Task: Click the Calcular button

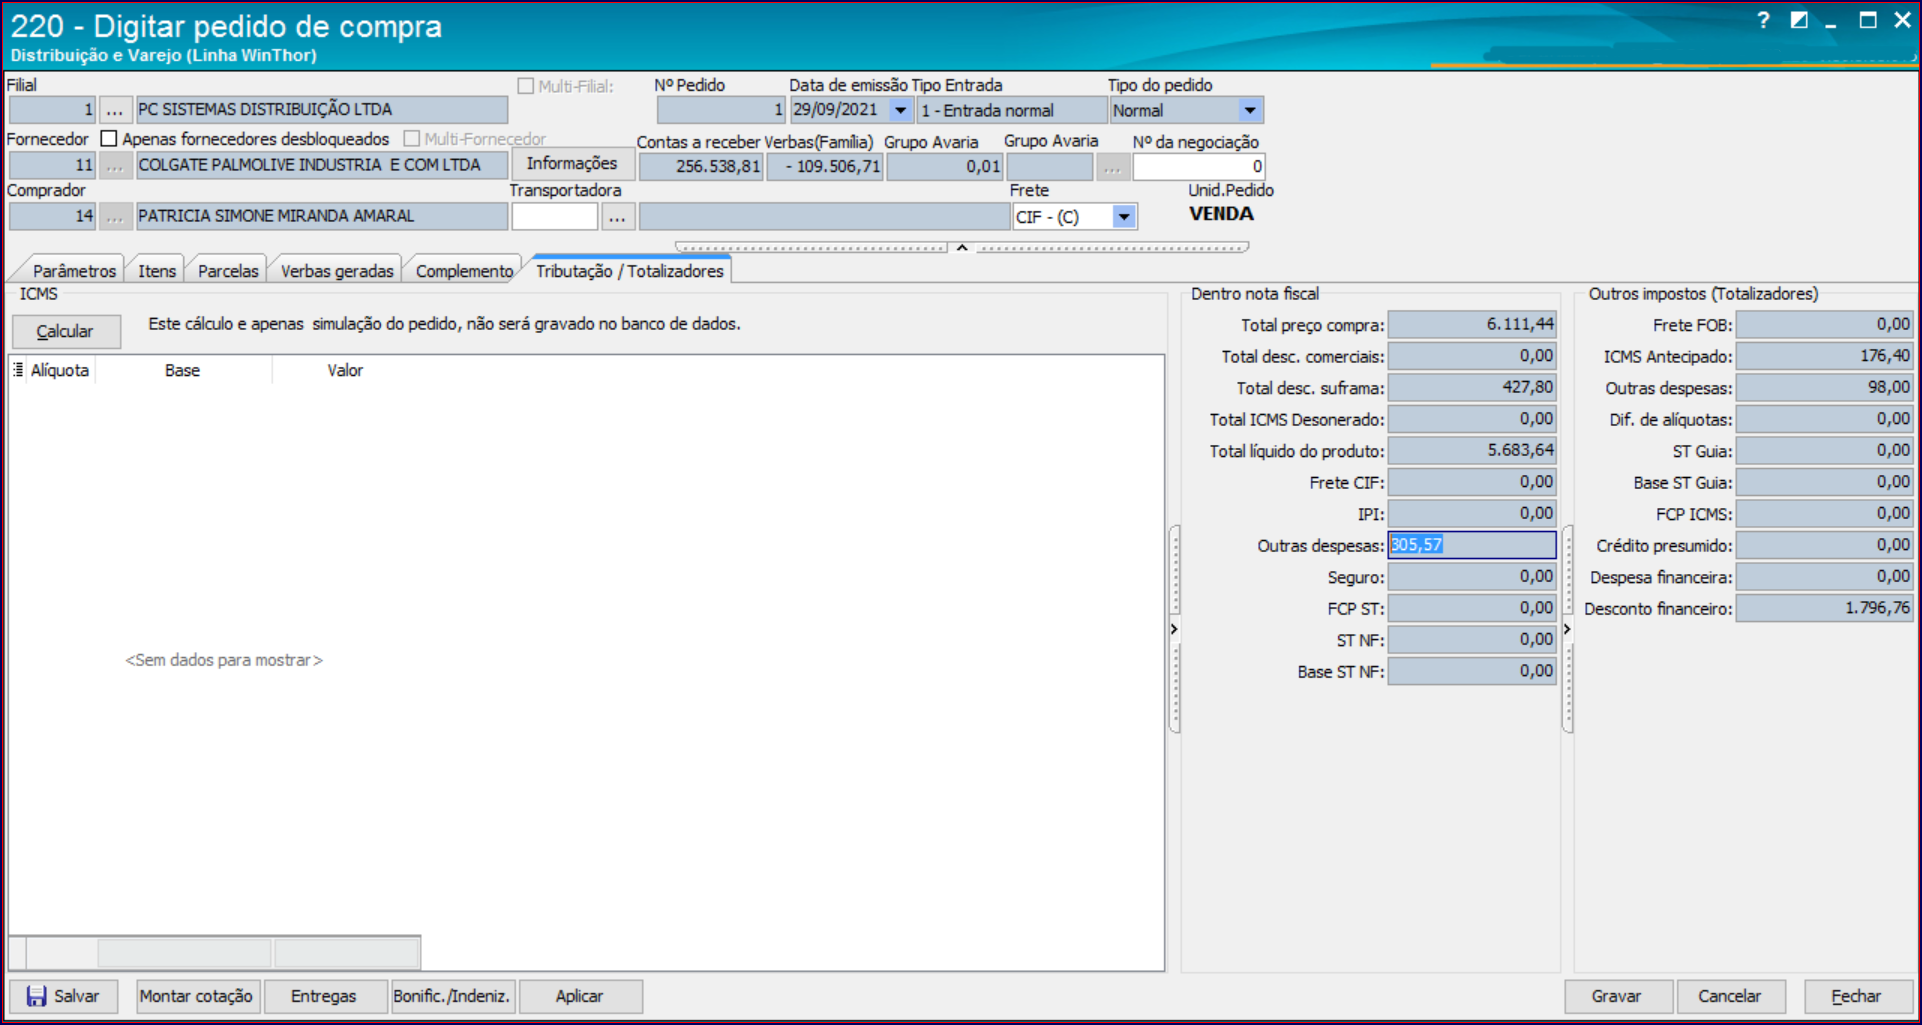Action: tap(65, 331)
